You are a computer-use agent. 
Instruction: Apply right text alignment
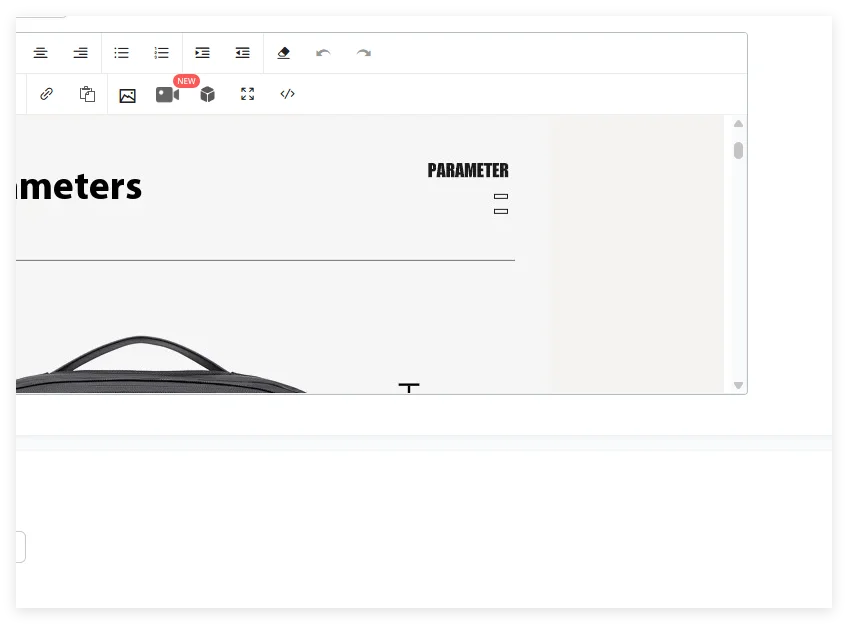[81, 53]
